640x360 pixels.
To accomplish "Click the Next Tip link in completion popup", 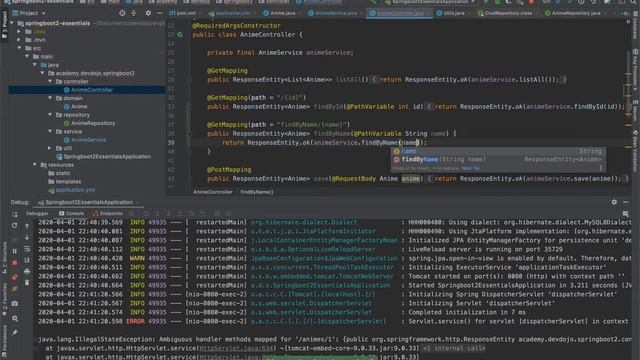I will [470, 168].
